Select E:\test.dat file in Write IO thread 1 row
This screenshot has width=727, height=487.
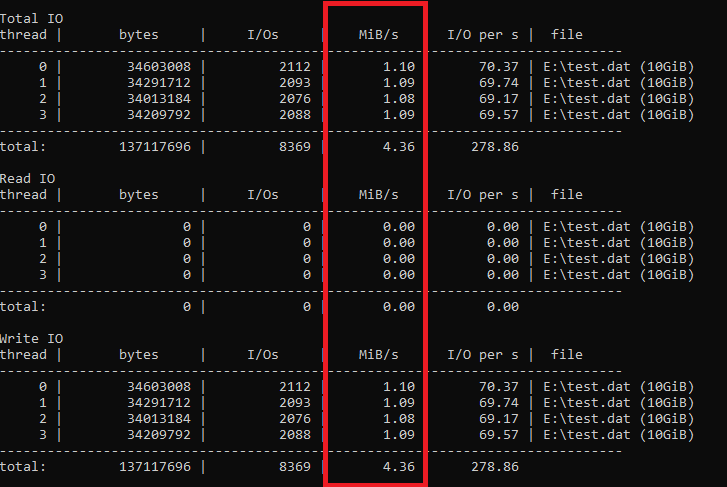pyautogui.click(x=619, y=403)
